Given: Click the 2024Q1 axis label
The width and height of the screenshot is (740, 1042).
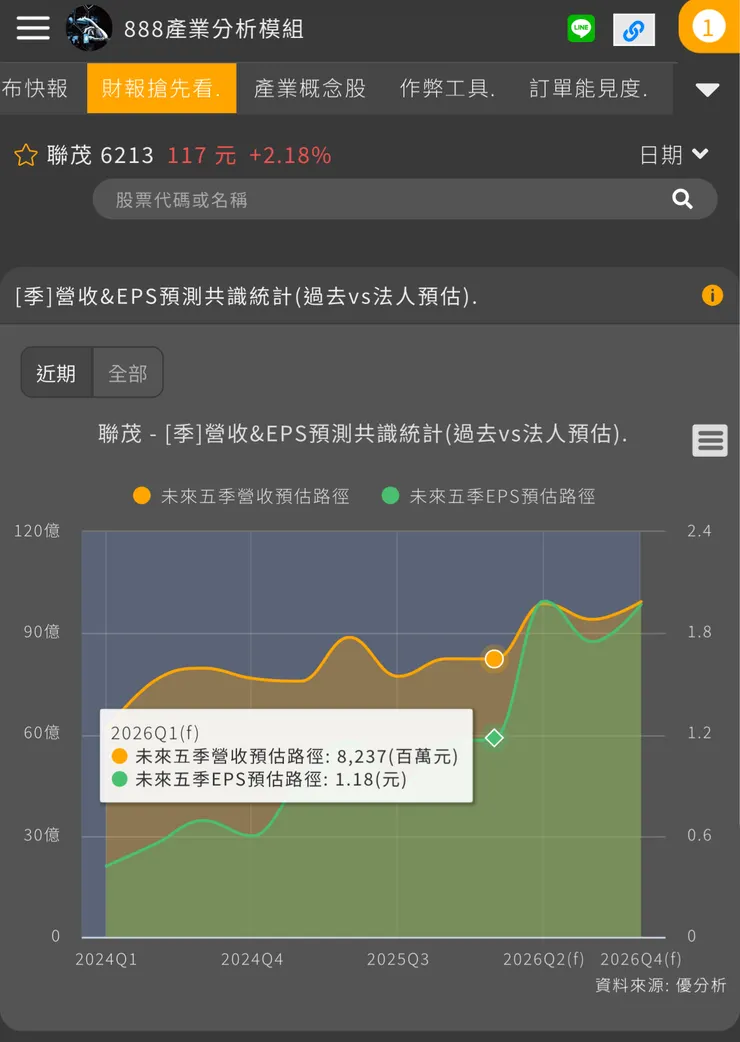Looking at the screenshot, I should (x=106, y=960).
